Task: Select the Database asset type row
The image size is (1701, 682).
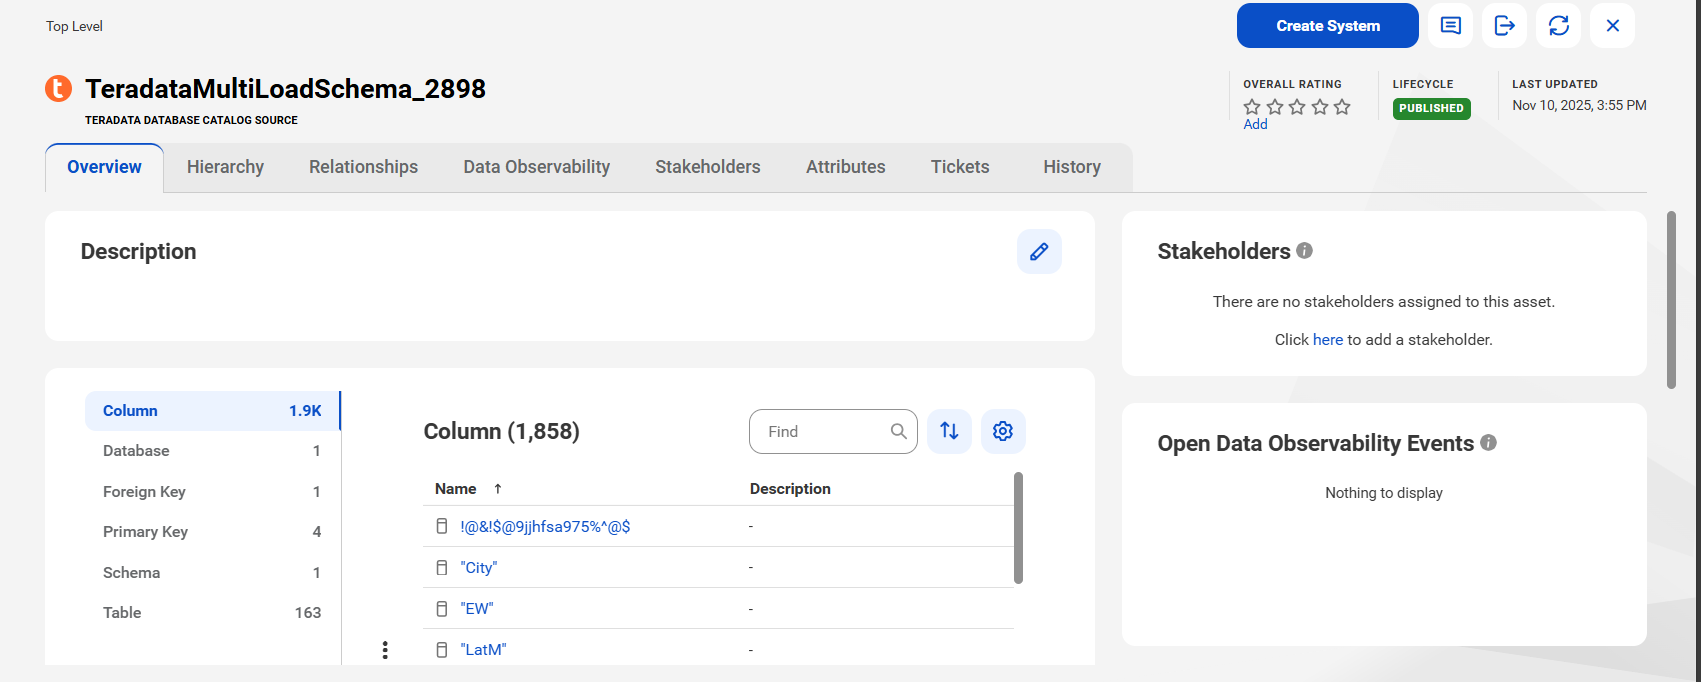Action: [212, 451]
